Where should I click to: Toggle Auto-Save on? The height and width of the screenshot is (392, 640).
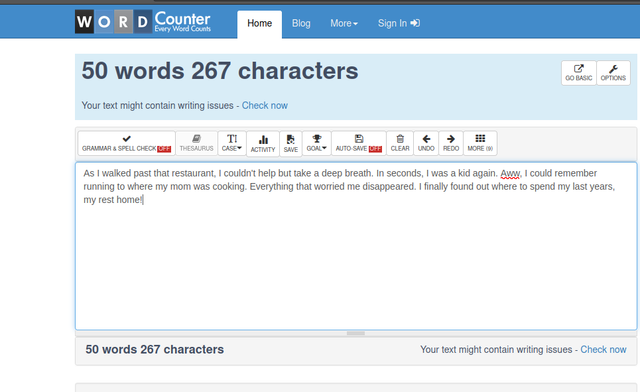coord(359,143)
